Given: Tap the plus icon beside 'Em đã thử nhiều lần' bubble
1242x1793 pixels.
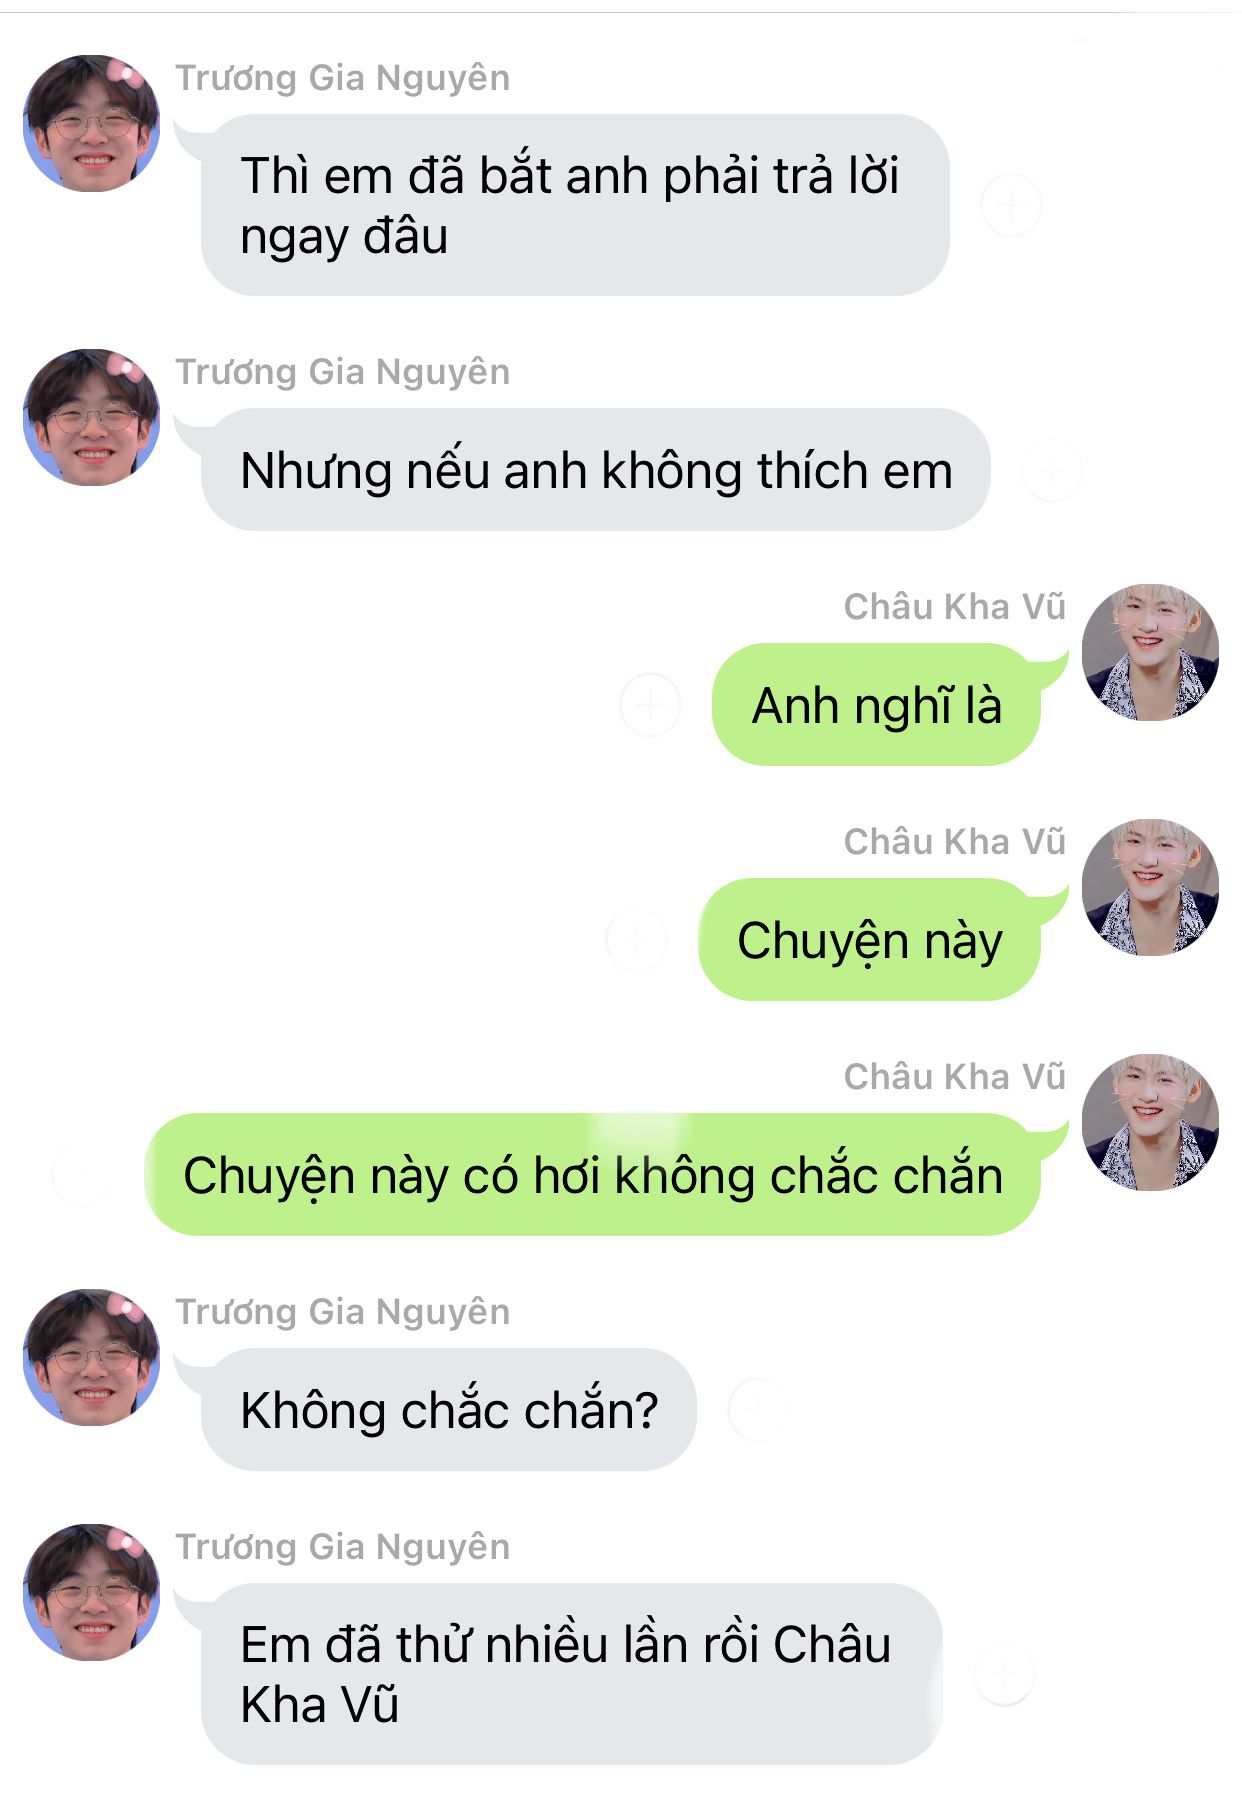Looking at the screenshot, I should click(x=1004, y=1675).
